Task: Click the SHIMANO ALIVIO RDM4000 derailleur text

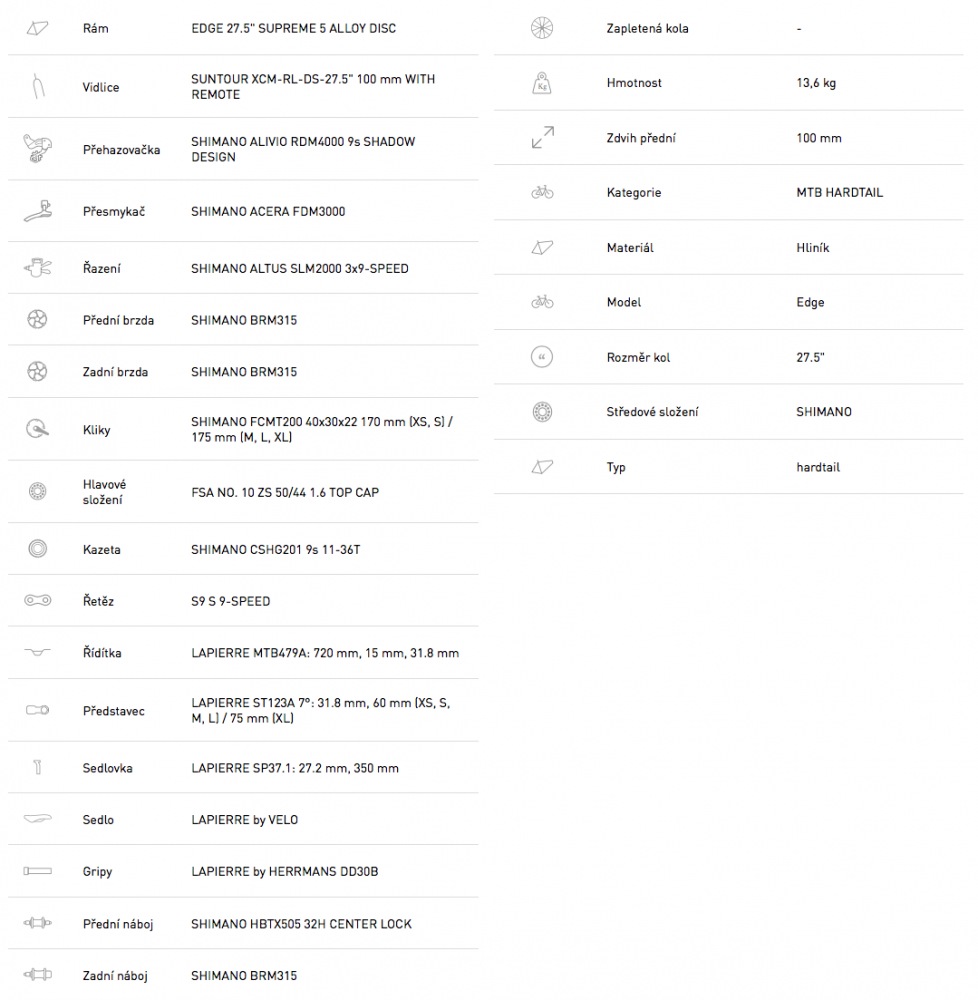Action: (303, 149)
